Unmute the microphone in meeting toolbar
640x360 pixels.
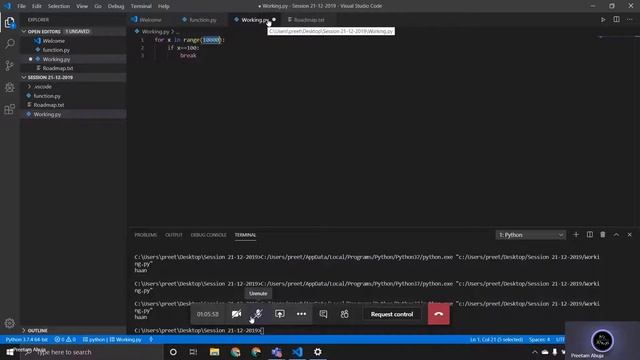[x=258, y=314]
